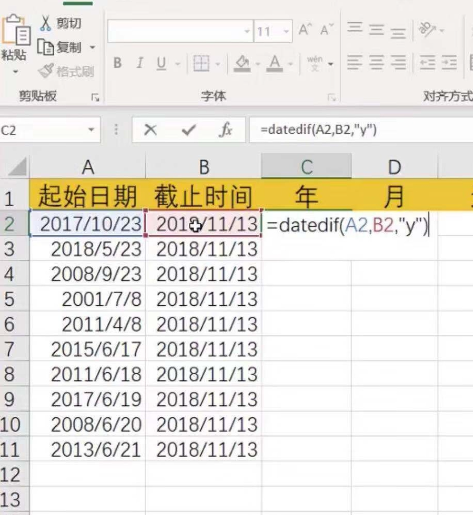Viewport: 473px width, 515px height.
Task: Open the Font Color dropdown arrow
Action: [290, 63]
